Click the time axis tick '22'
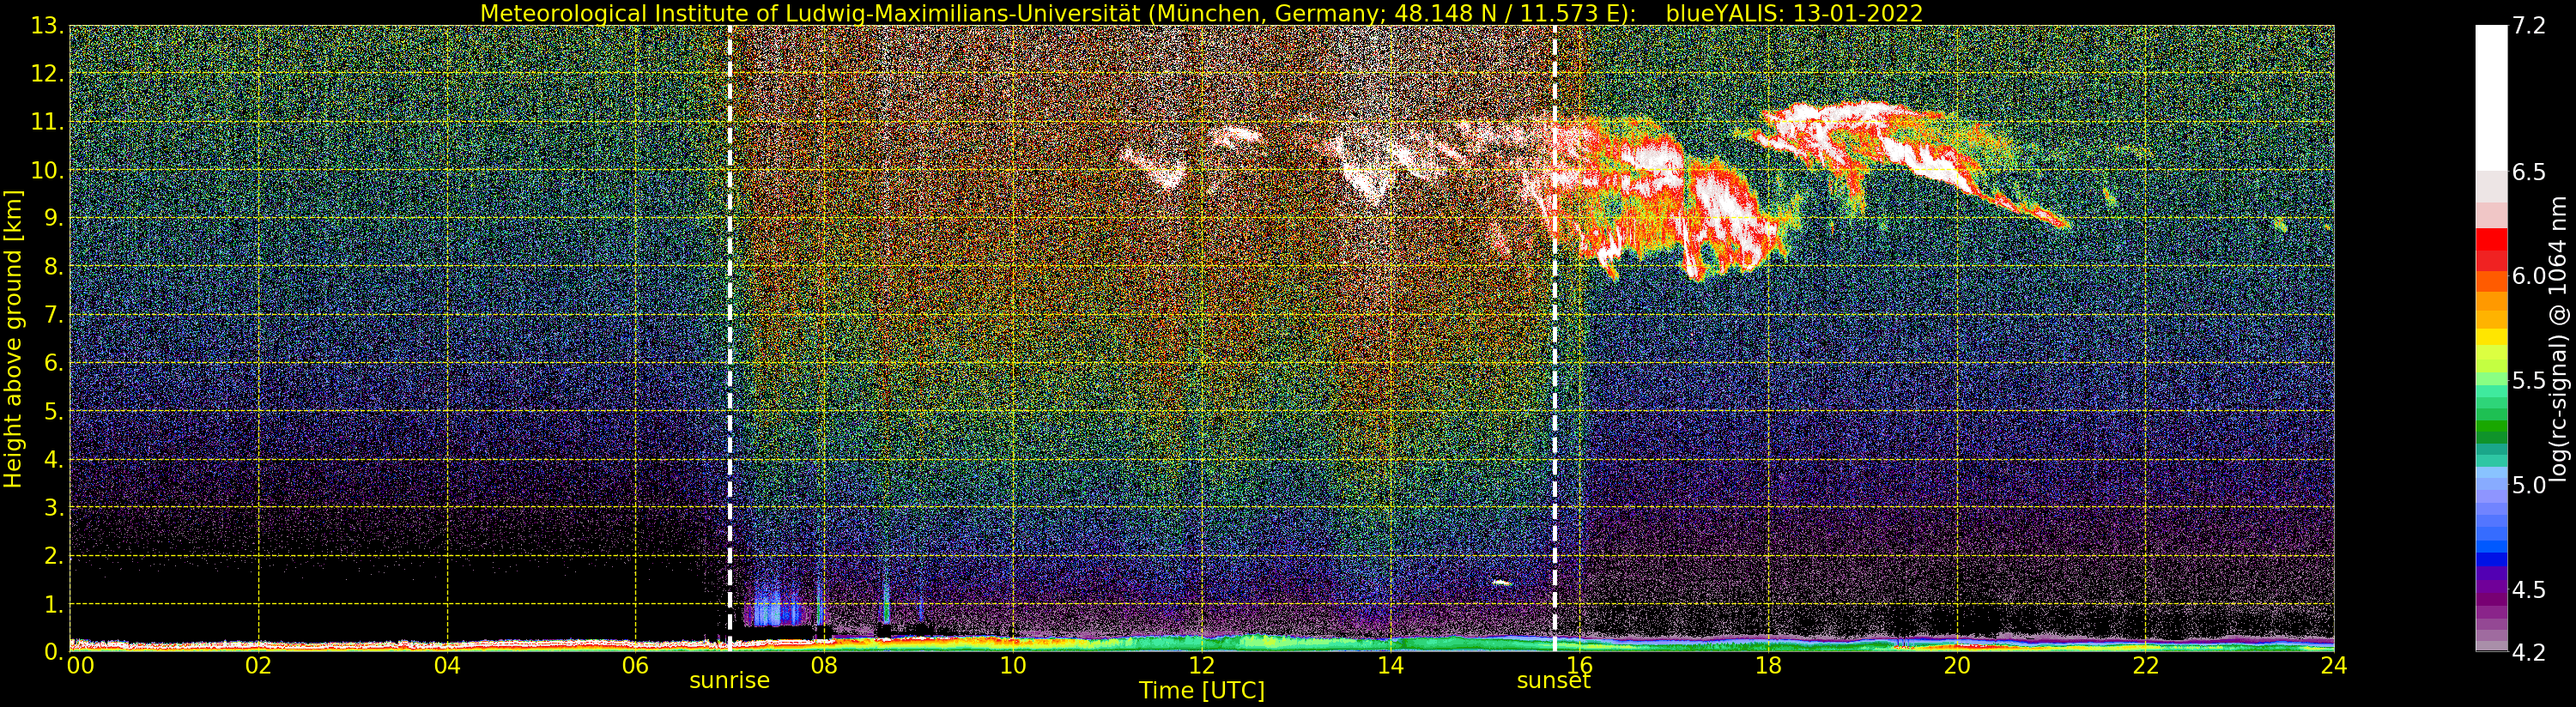 pyautogui.click(x=2145, y=665)
